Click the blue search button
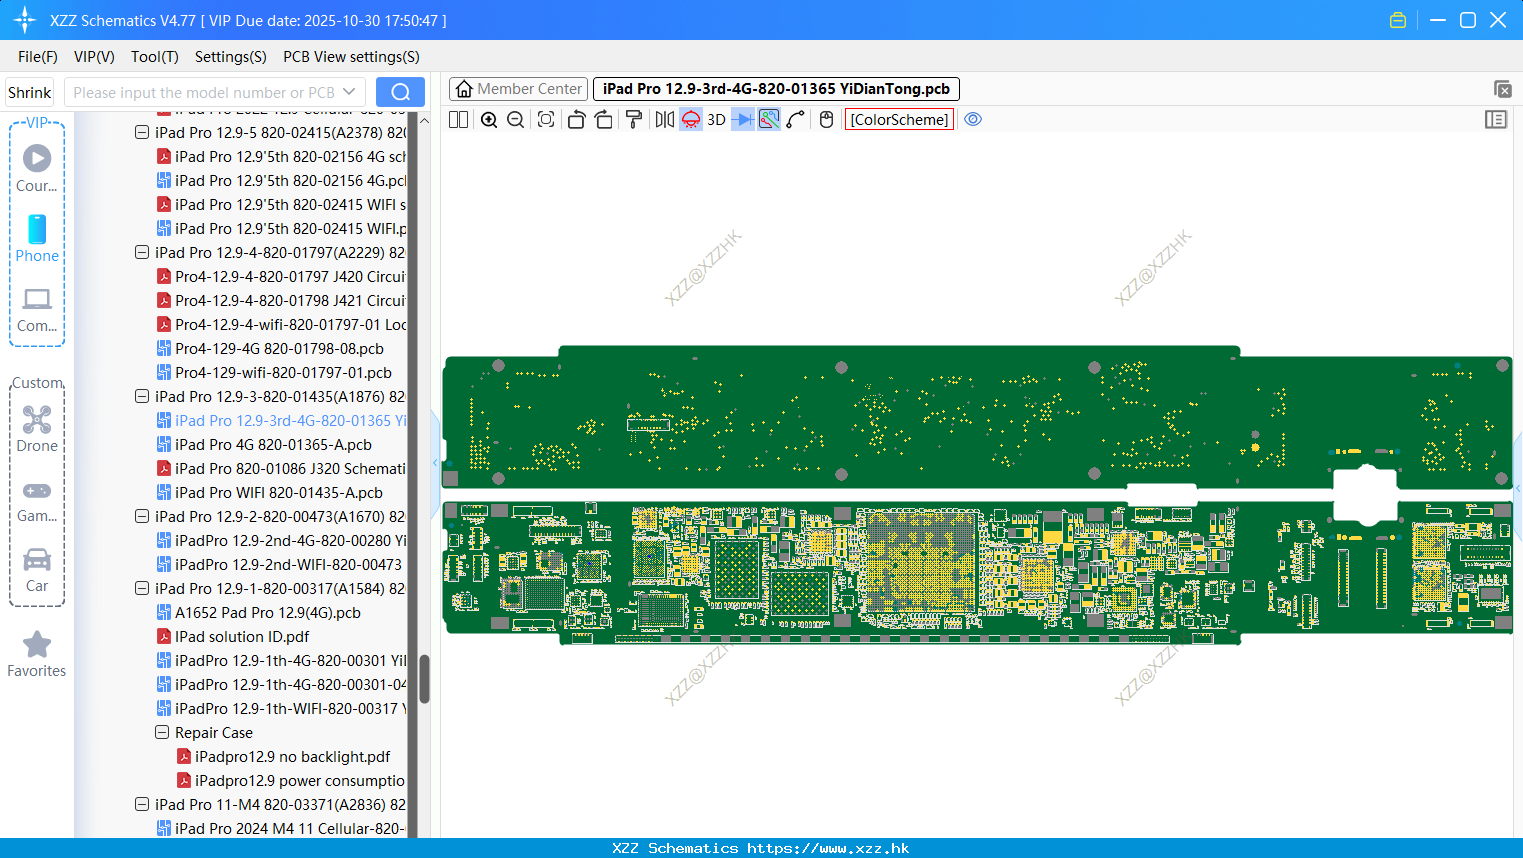The width and height of the screenshot is (1523, 858). 400,92
